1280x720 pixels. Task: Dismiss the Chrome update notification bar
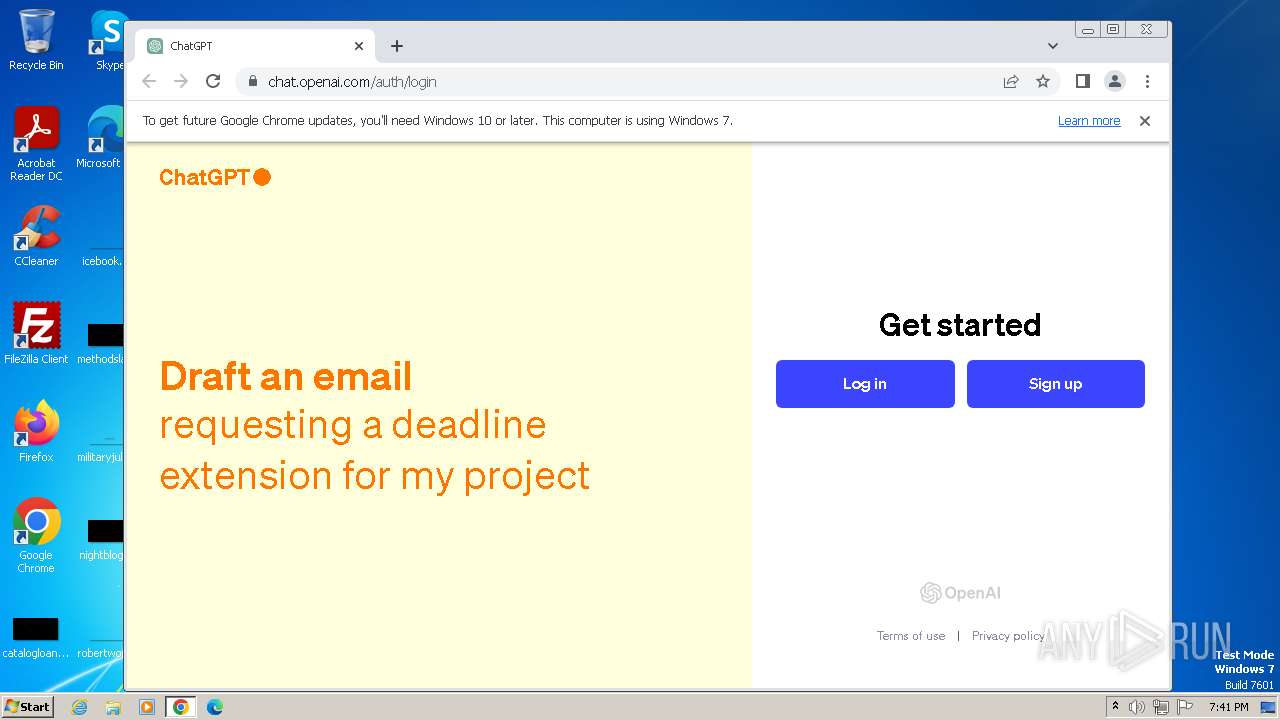click(1145, 121)
